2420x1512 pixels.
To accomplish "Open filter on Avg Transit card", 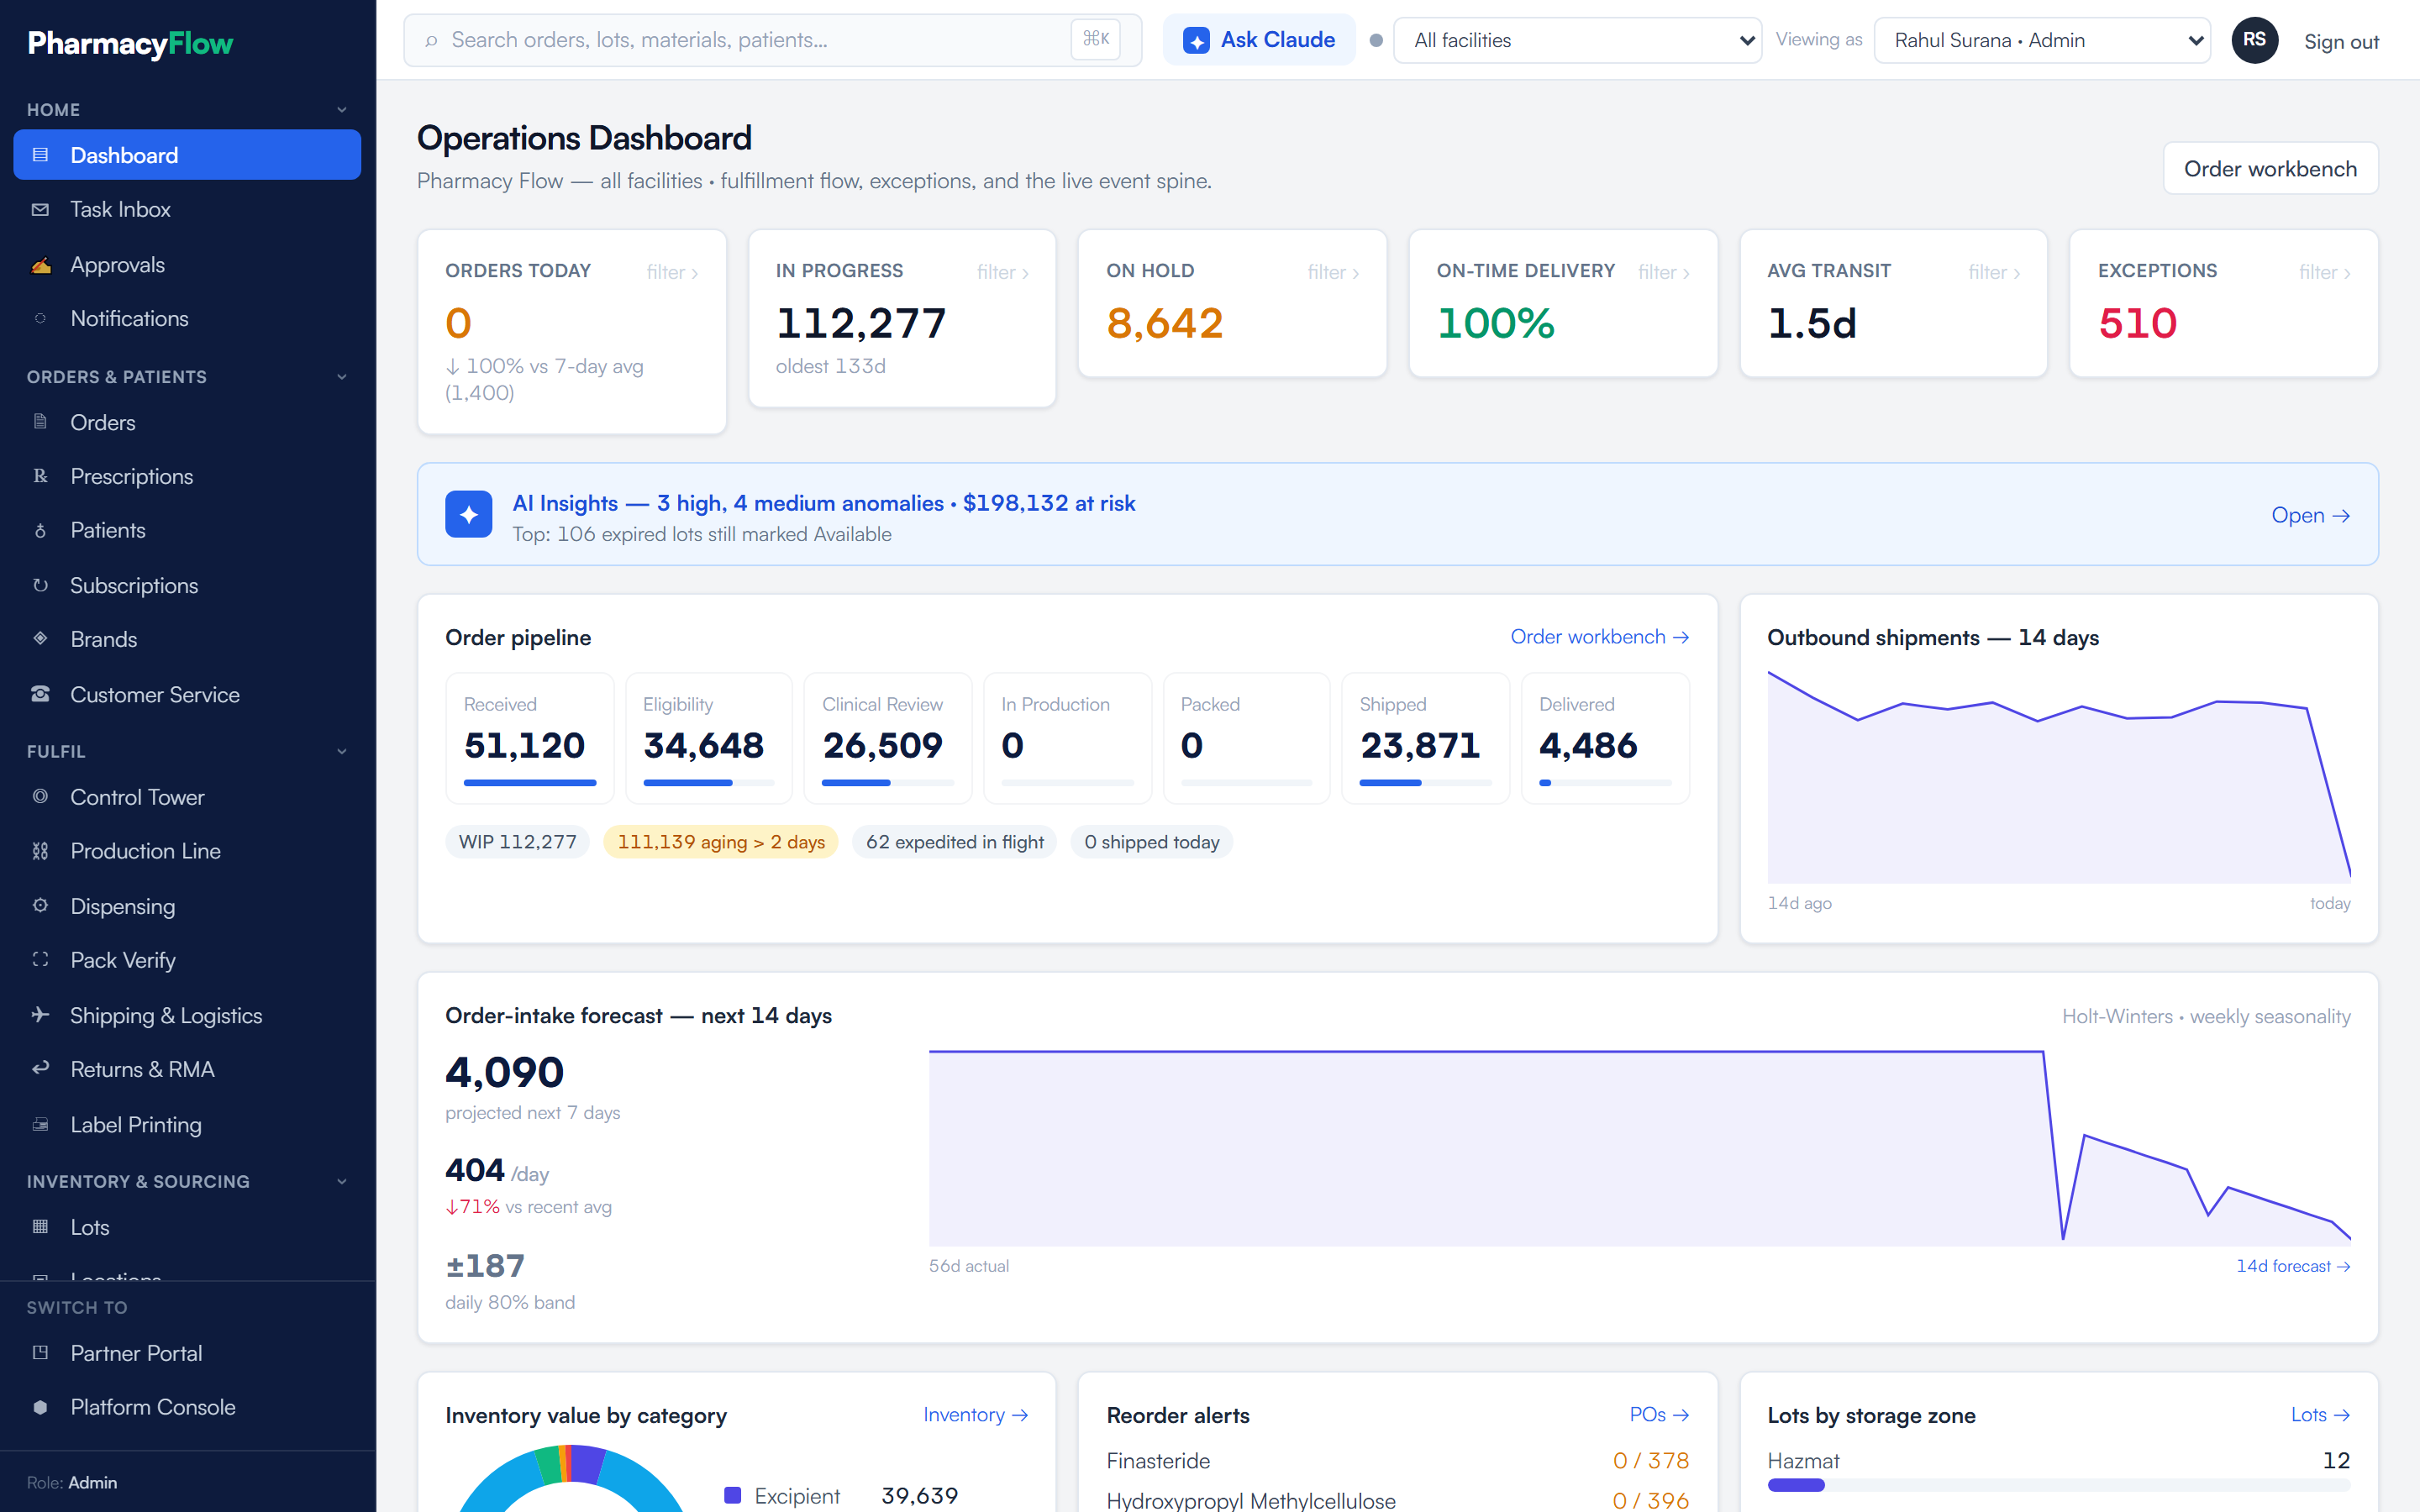I will (1994, 272).
